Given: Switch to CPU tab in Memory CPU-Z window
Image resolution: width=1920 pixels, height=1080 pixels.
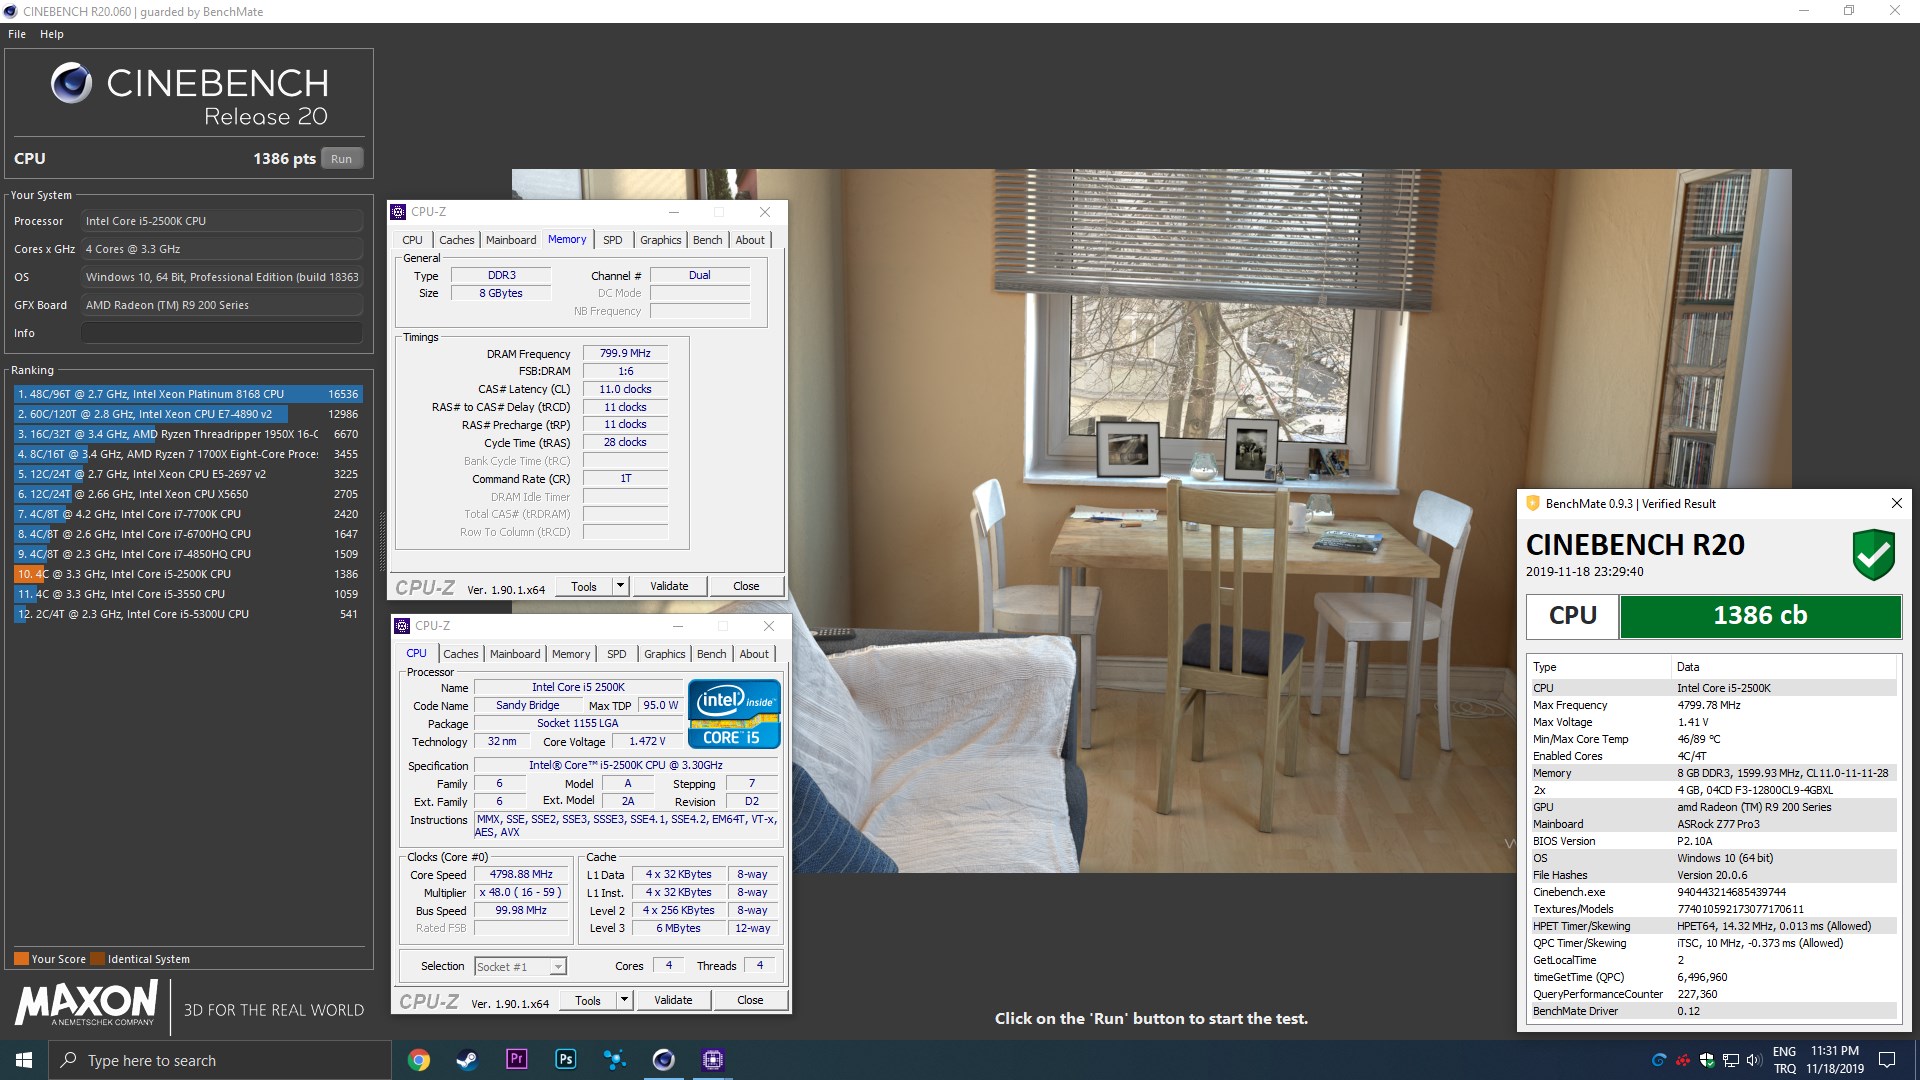Looking at the screenshot, I should coord(412,240).
